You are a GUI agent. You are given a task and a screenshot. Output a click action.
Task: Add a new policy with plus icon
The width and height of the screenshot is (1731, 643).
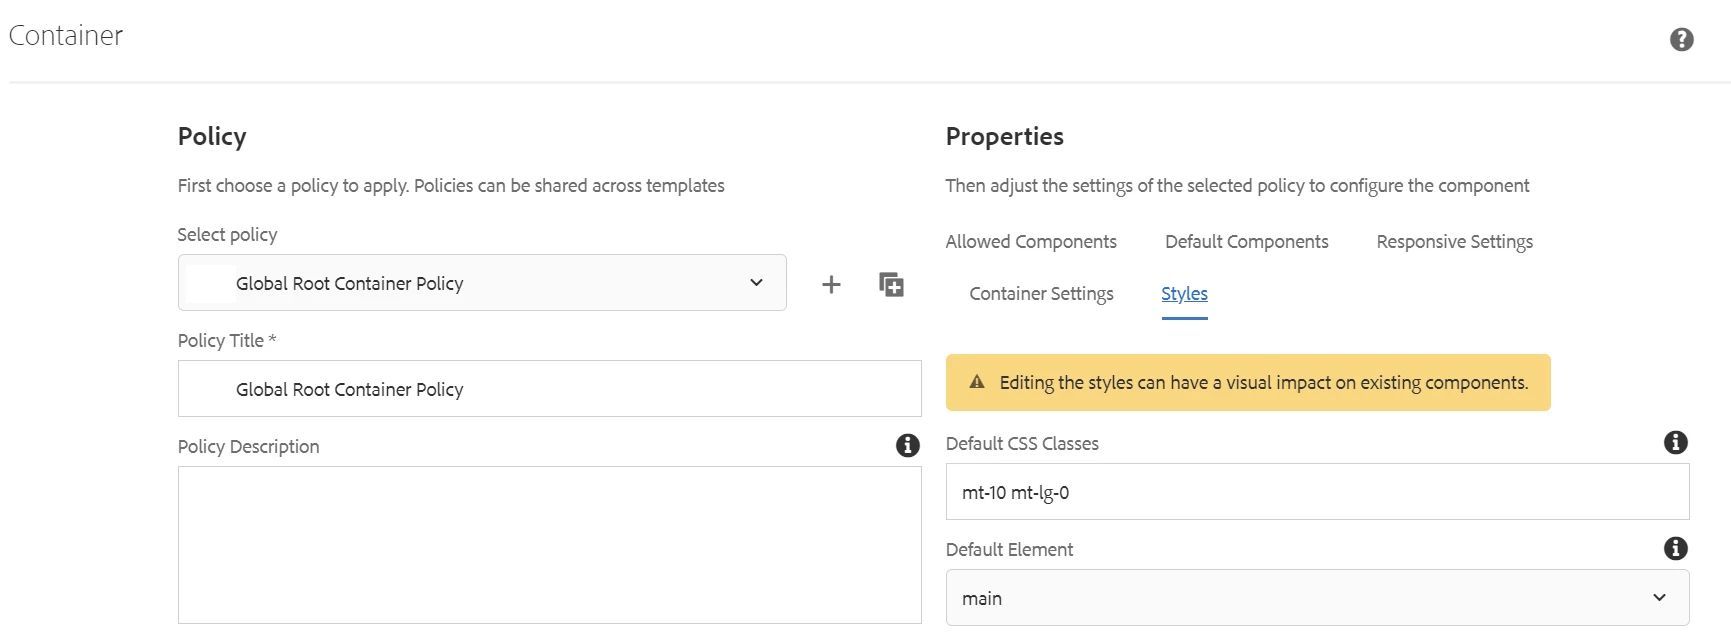click(x=831, y=285)
